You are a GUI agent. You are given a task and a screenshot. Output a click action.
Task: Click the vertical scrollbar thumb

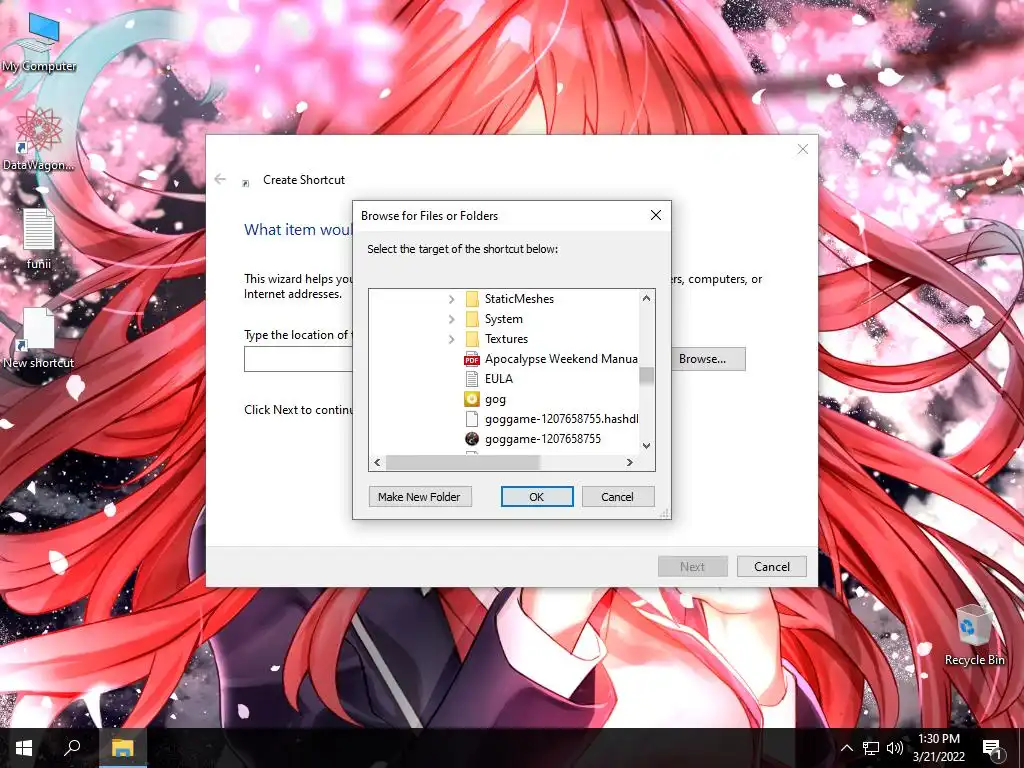pos(647,376)
